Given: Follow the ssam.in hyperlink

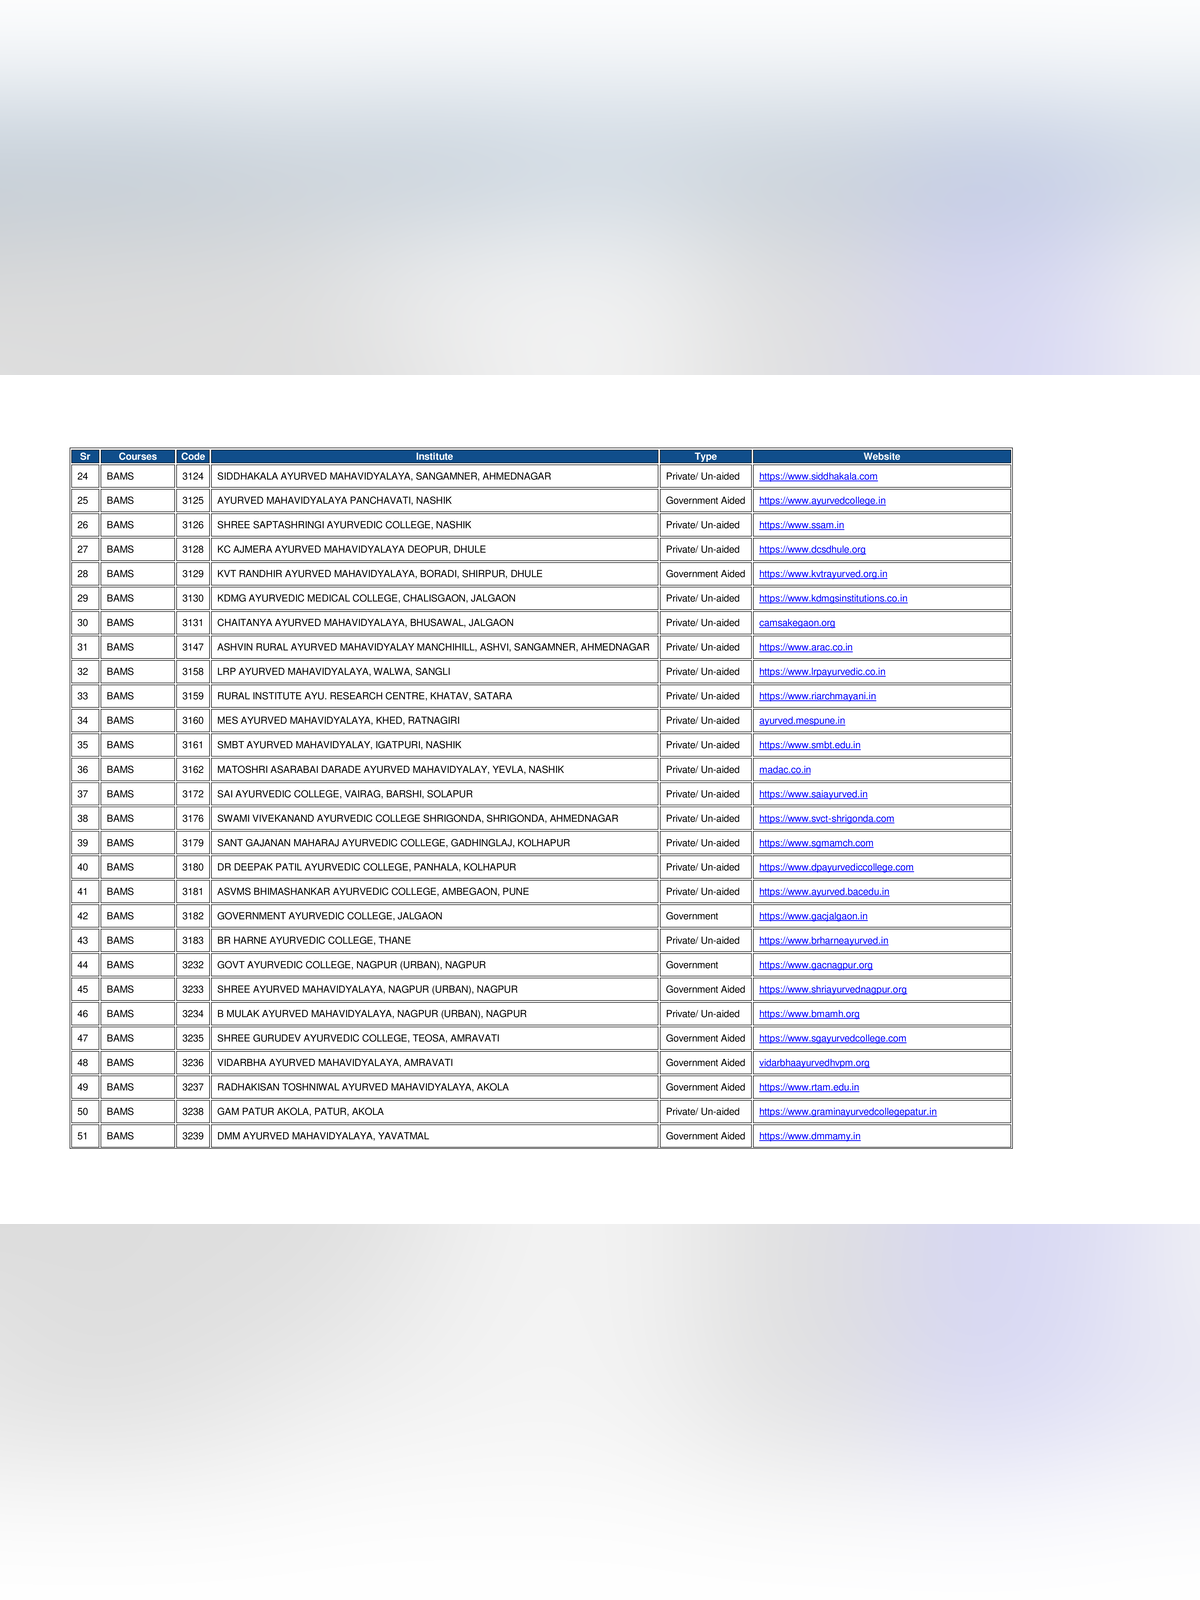Looking at the screenshot, I should click(x=801, y=525).
